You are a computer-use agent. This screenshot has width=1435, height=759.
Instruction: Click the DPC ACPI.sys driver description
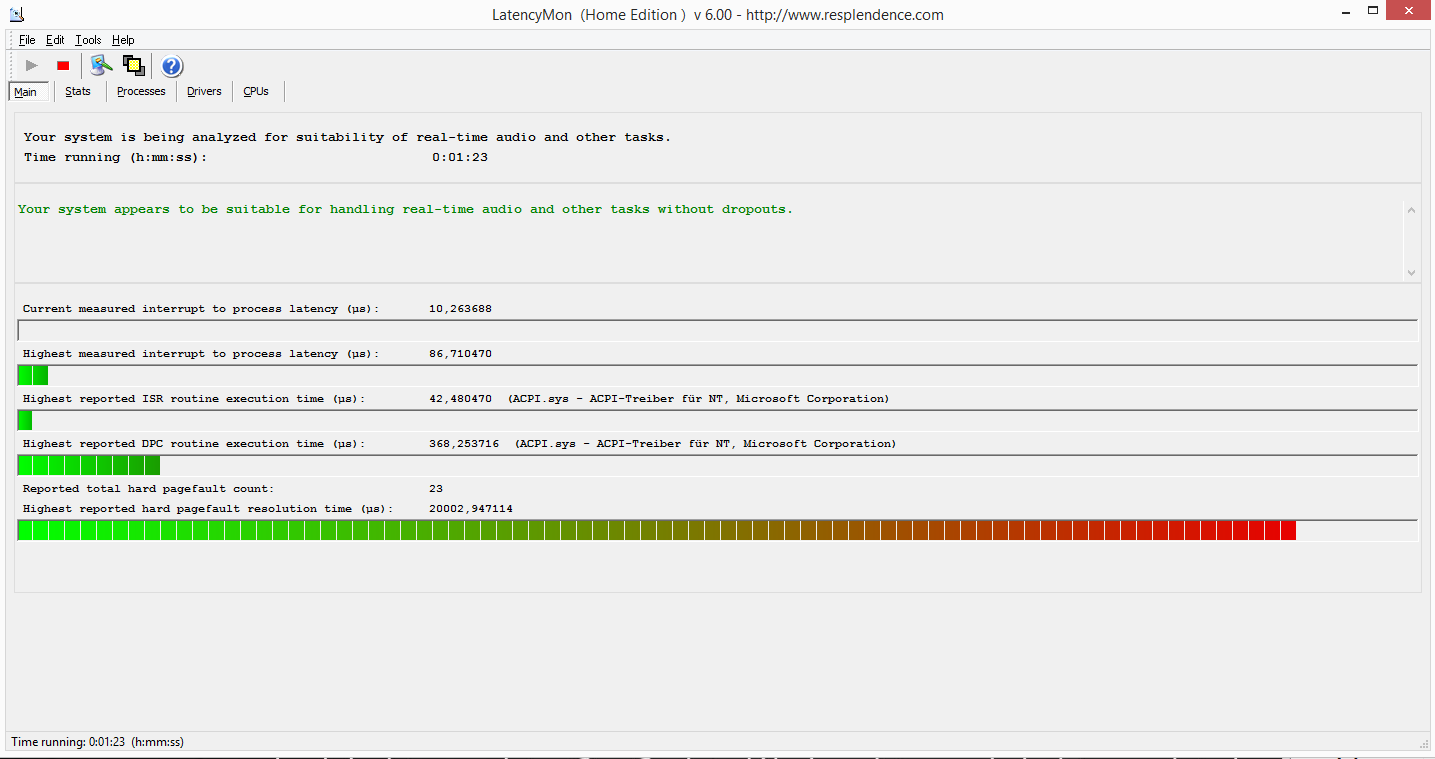coord(706,444)
